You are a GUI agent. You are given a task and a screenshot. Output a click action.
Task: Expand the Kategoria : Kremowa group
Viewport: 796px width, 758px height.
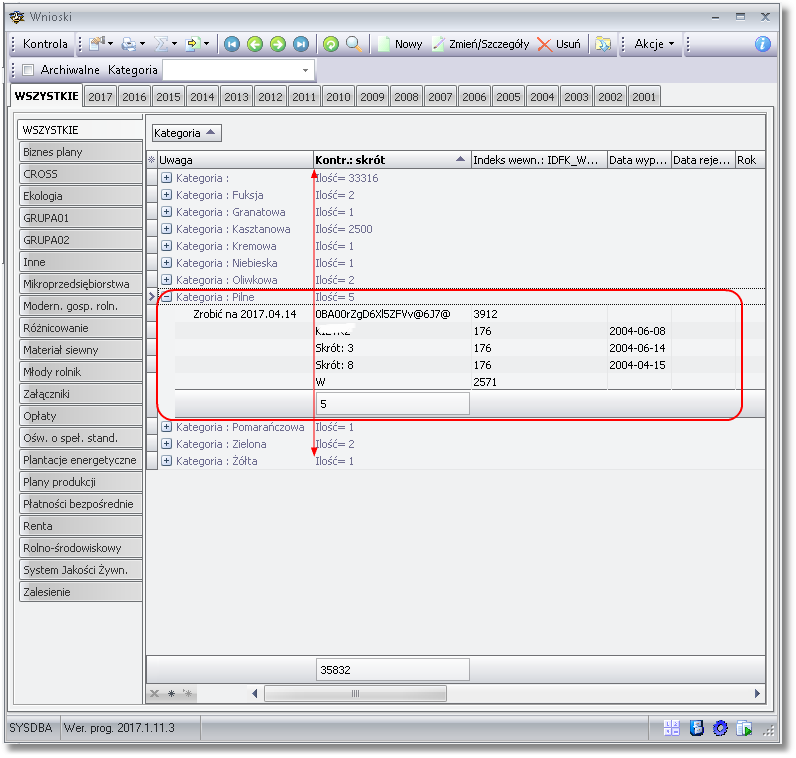(167, 246)
